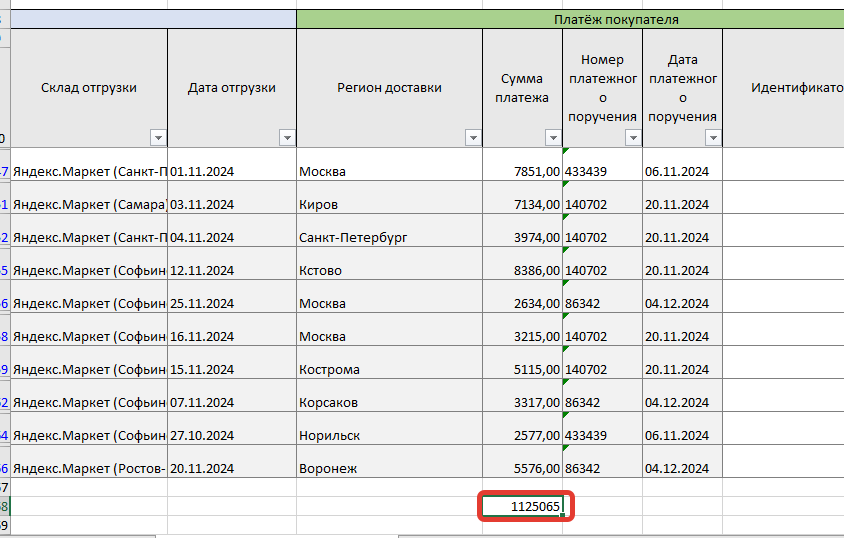The height and width of the screenshot is (538, 844).
Task: Select the shipment date 12.11.2024 cell
Action: (232, 264)
